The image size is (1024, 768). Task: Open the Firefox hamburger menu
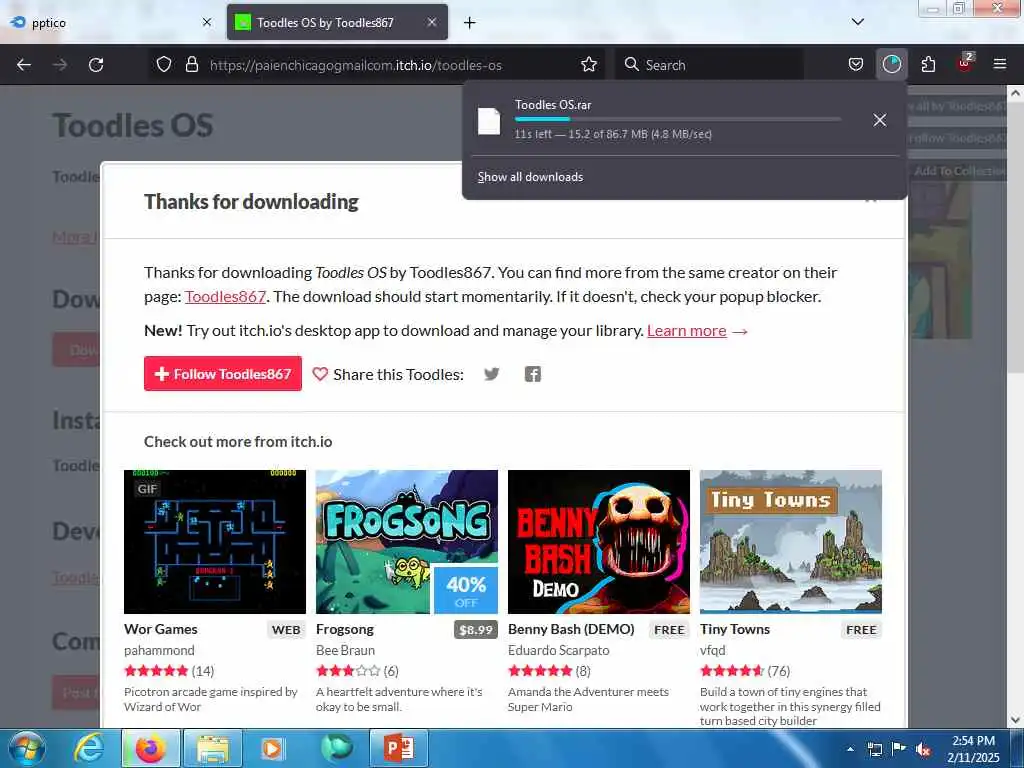pyautogui.click(x=1000, y=65)
